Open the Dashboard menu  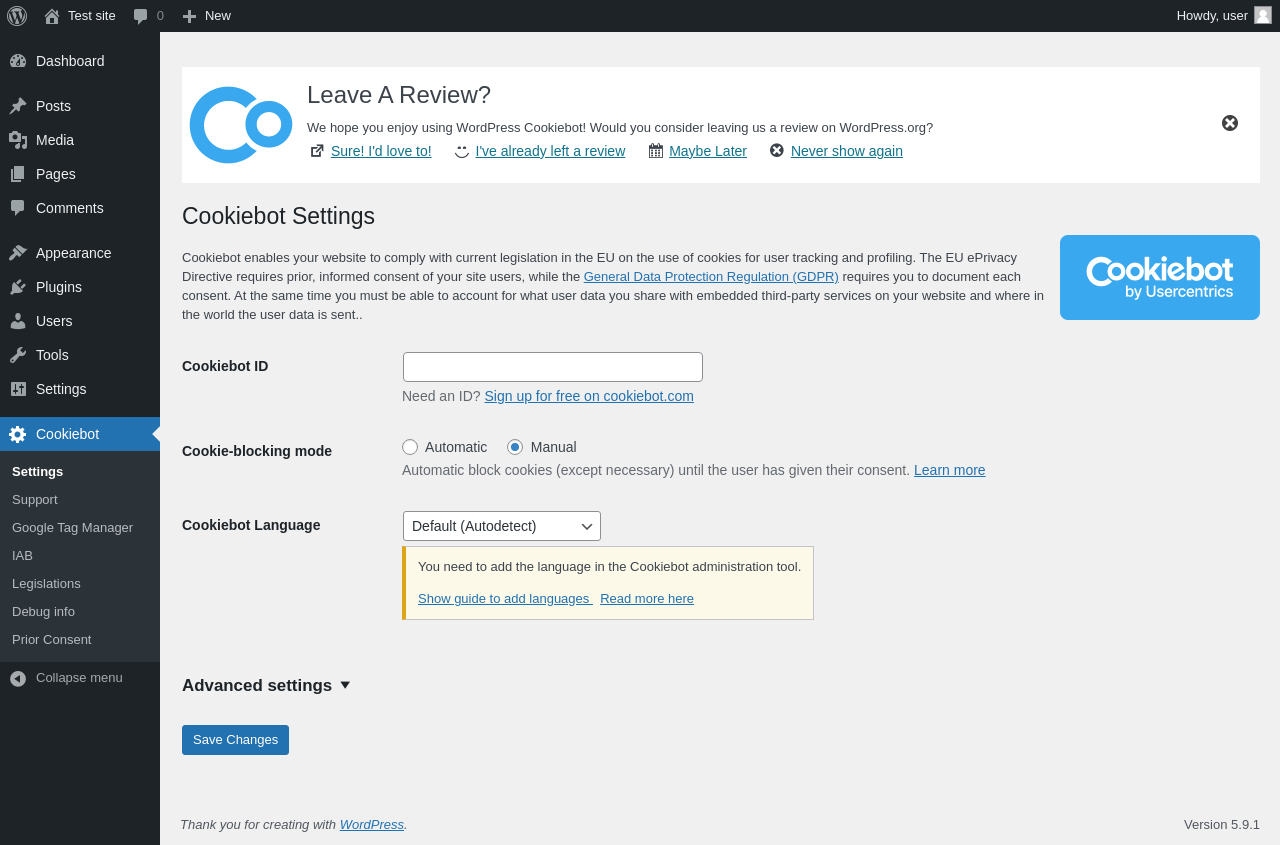point(80,61)
